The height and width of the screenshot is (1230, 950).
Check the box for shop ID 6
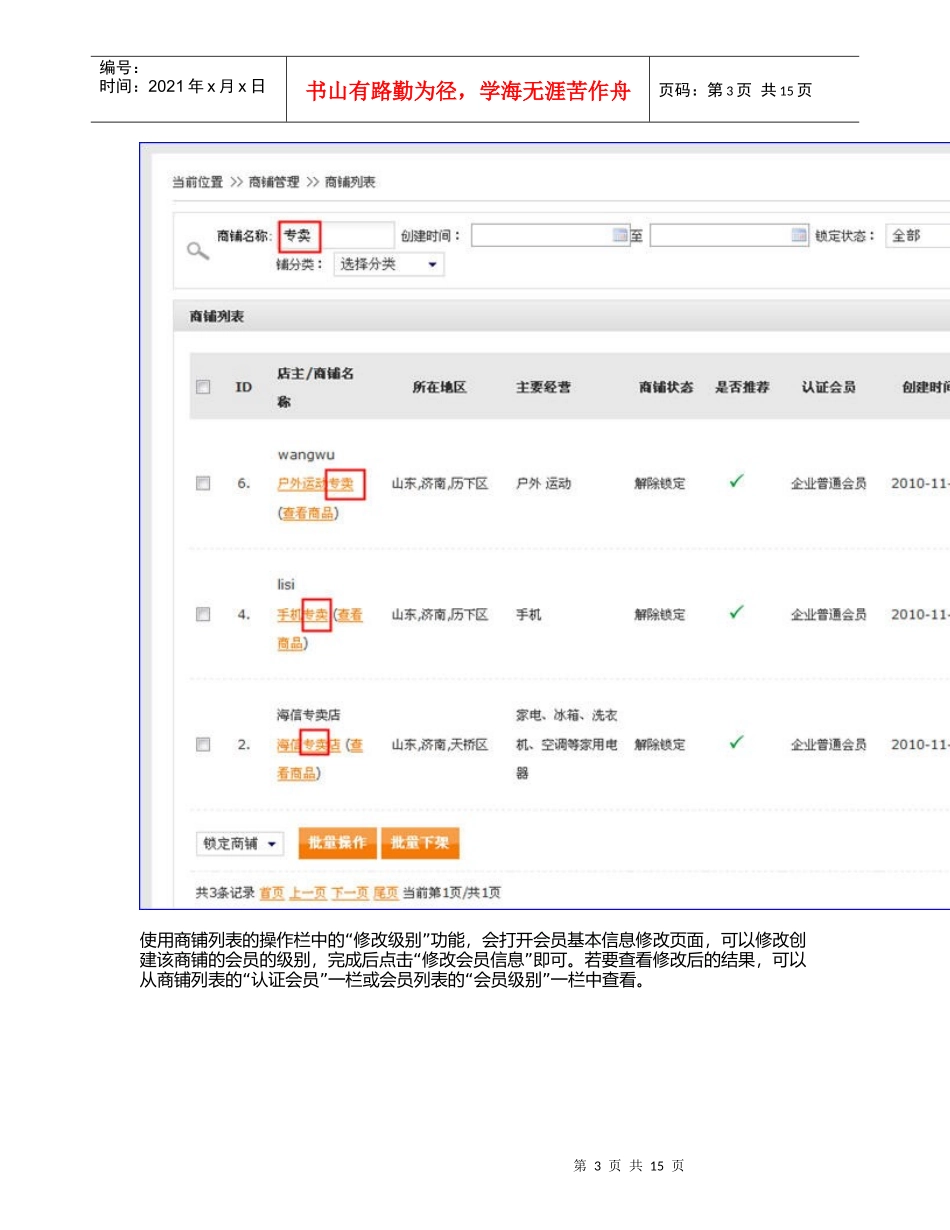tap(203, 483)
